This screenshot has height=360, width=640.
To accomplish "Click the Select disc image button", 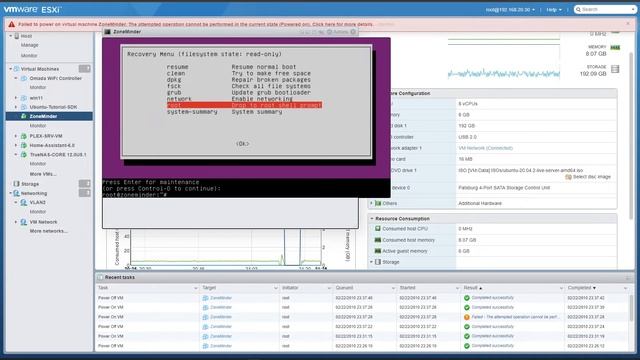I will point(588,177).
